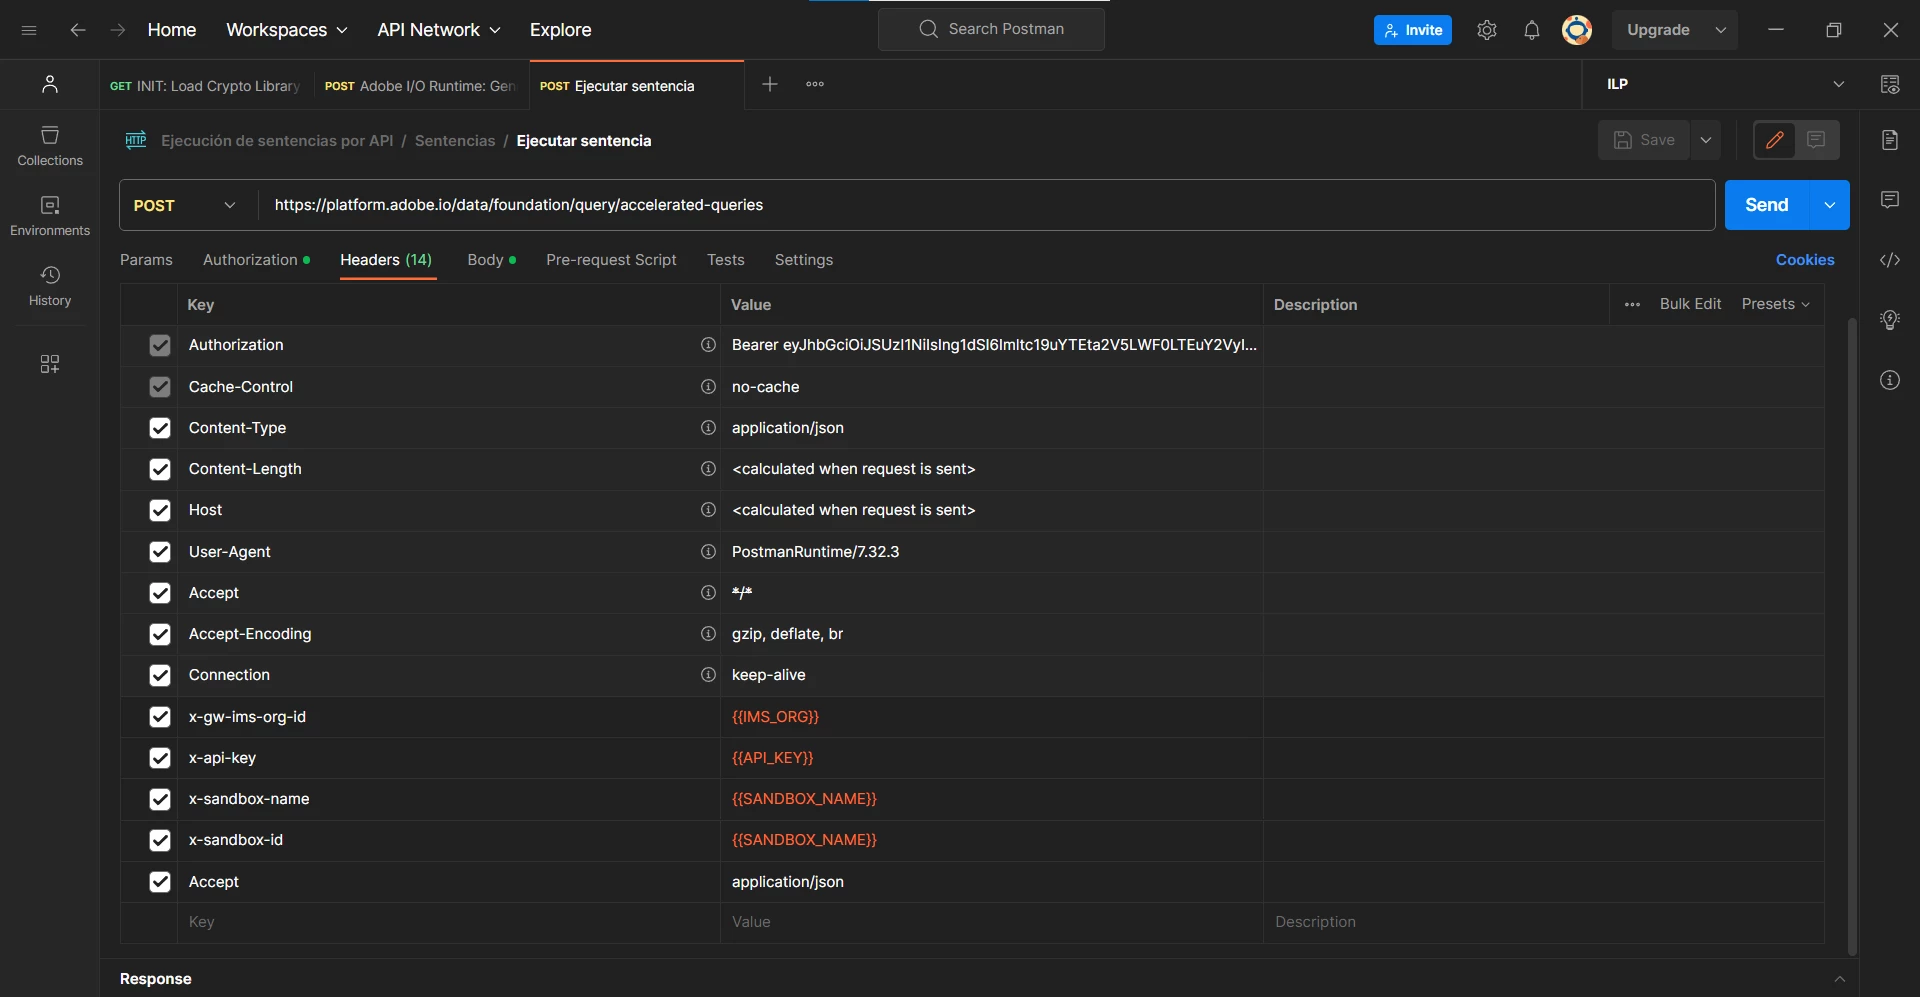Click Bulk Edit for headers
Screen dimensions: 1920x997
coord(1690,304)
